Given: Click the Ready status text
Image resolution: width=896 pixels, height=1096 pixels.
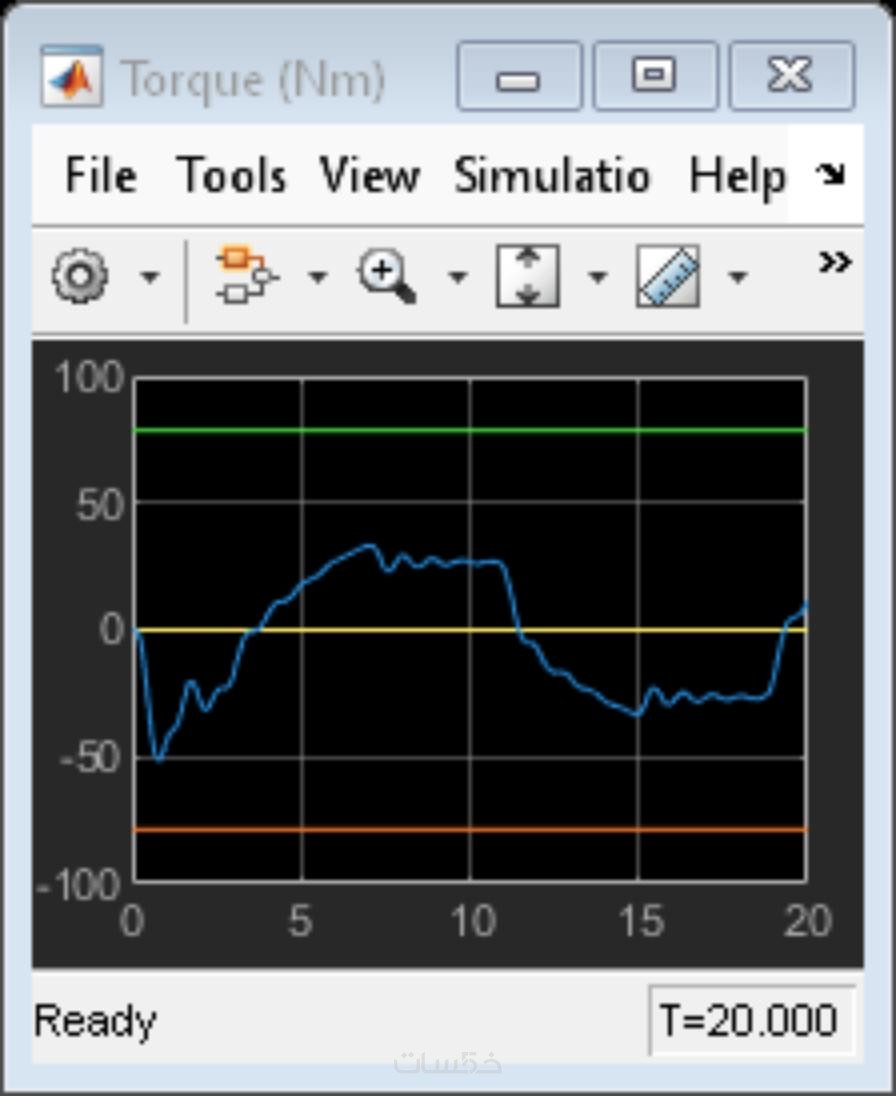Looking at the screenshot, I should [94, 1022].
